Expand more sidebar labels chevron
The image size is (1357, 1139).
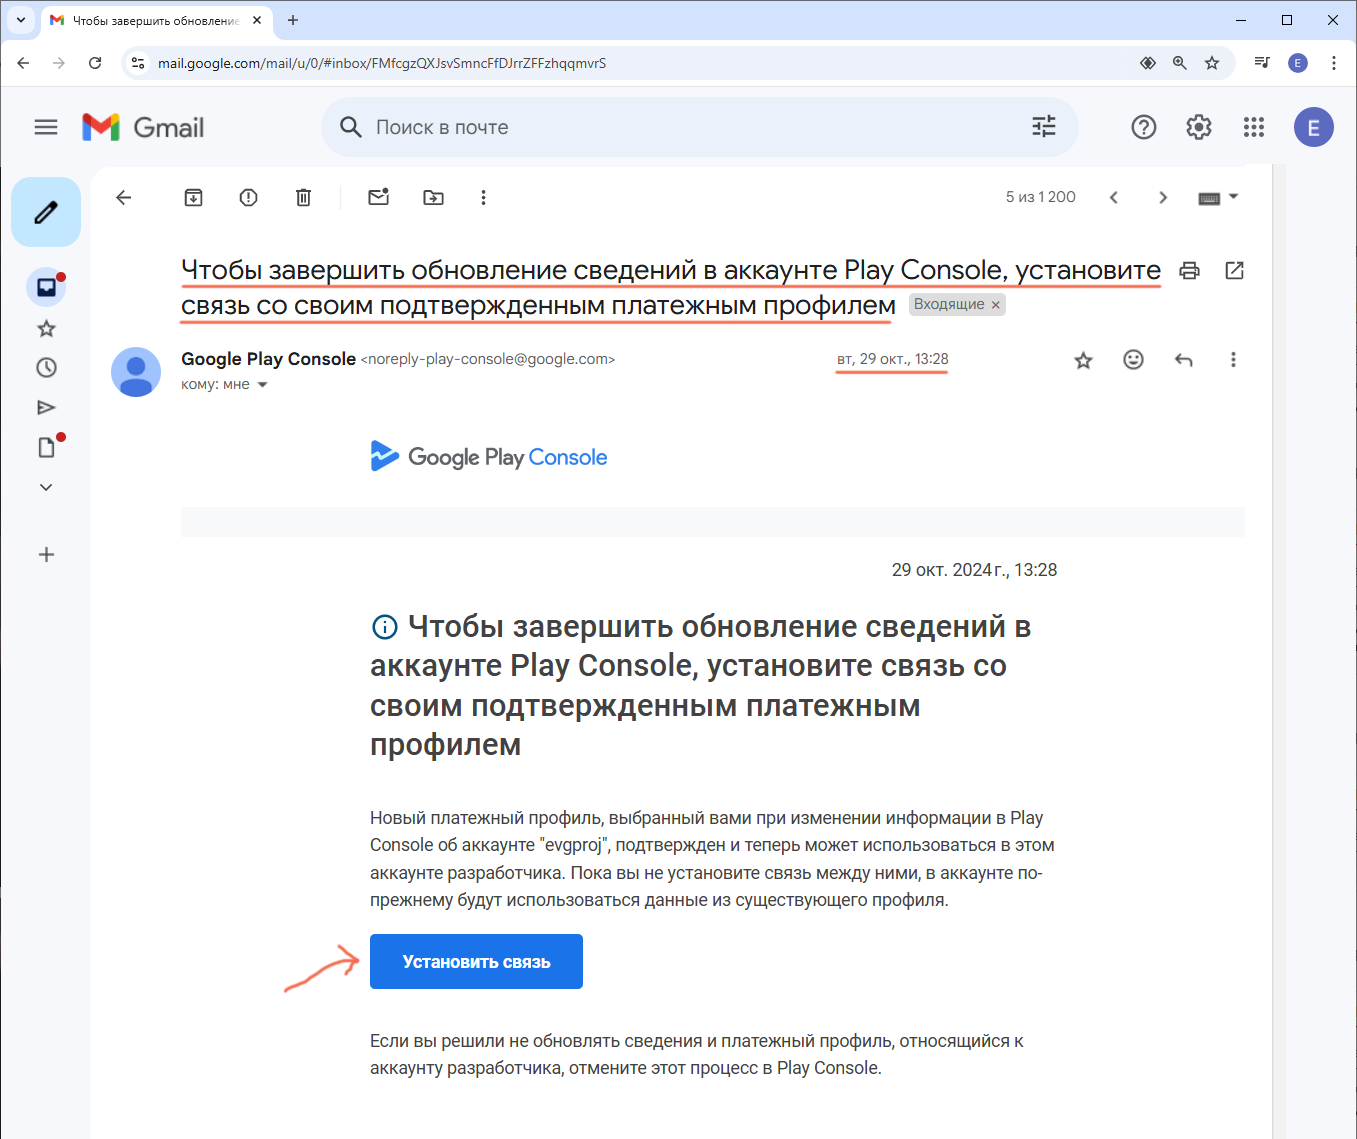pyautogui.click(x=46, y=487)
